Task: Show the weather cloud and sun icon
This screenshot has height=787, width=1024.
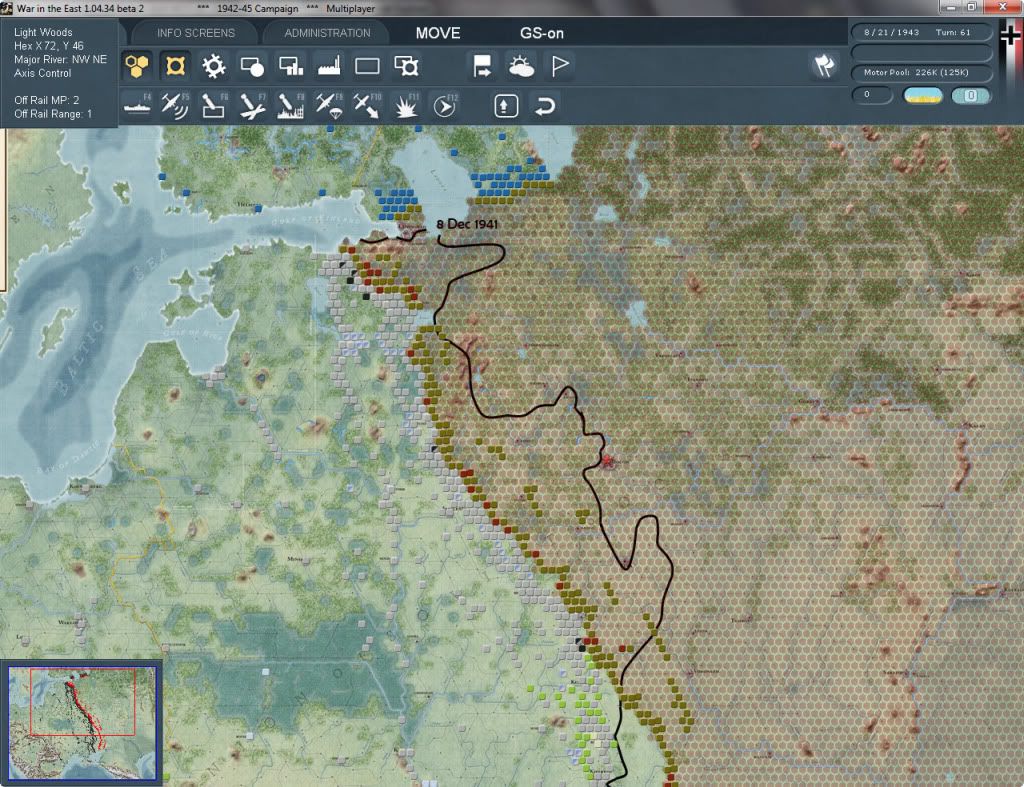Action: pyautogui.click(x=520, y=66)
